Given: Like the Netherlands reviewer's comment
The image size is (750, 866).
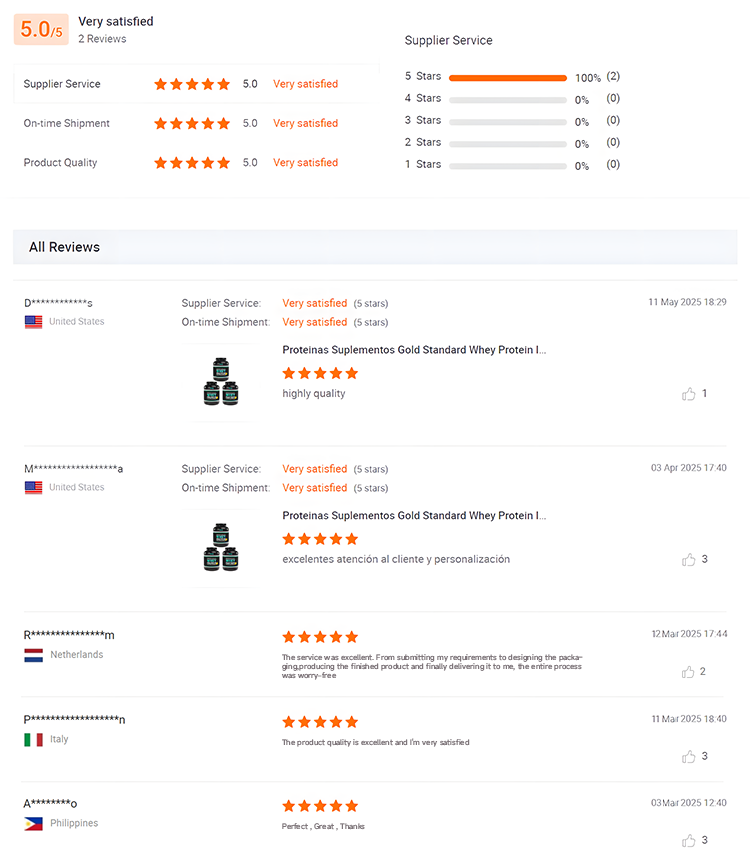Looking at the screenshot, I should pyautogui.click(x=689, y=672).
